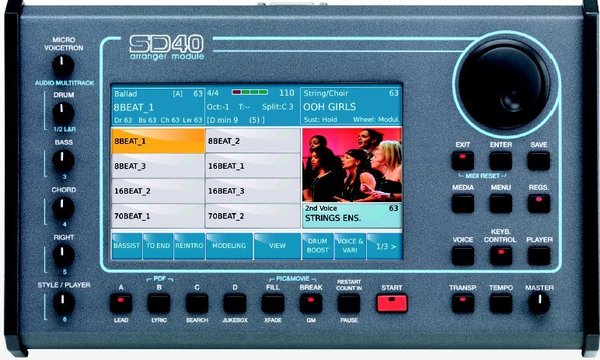Toggle the DRUM BOOST function
The height and width of the screenshot is (360, 600).
pos(318,246)
